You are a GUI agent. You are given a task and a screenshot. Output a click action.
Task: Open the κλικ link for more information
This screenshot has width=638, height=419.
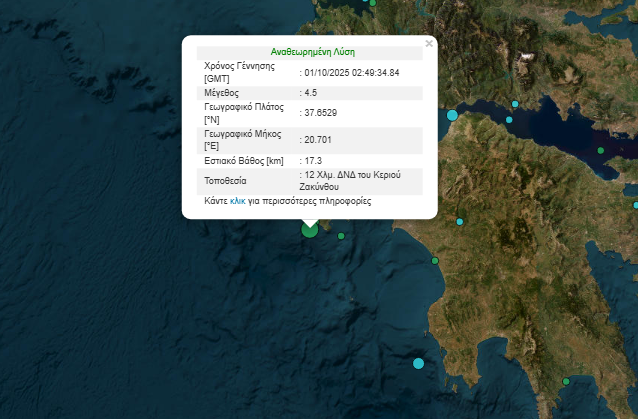pos(238,201)
